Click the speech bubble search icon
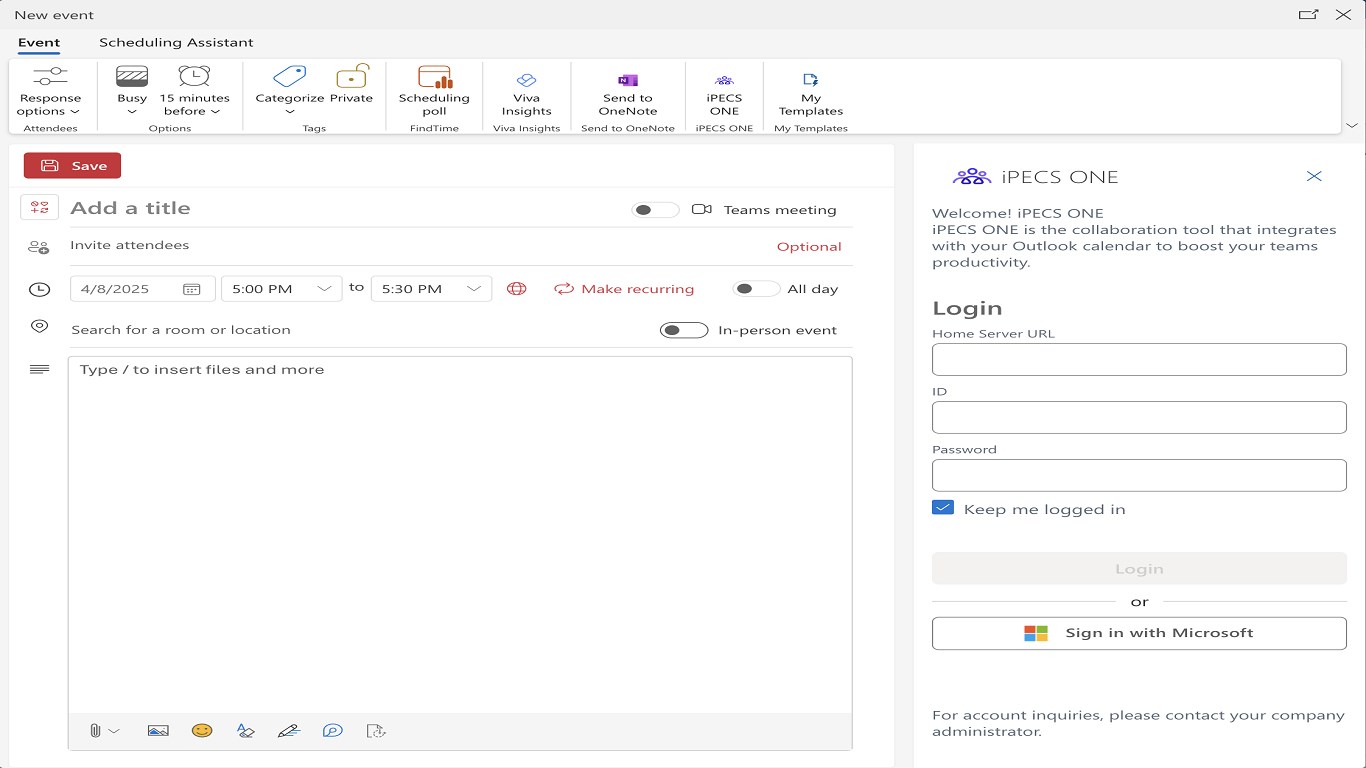 pos(333,731)
